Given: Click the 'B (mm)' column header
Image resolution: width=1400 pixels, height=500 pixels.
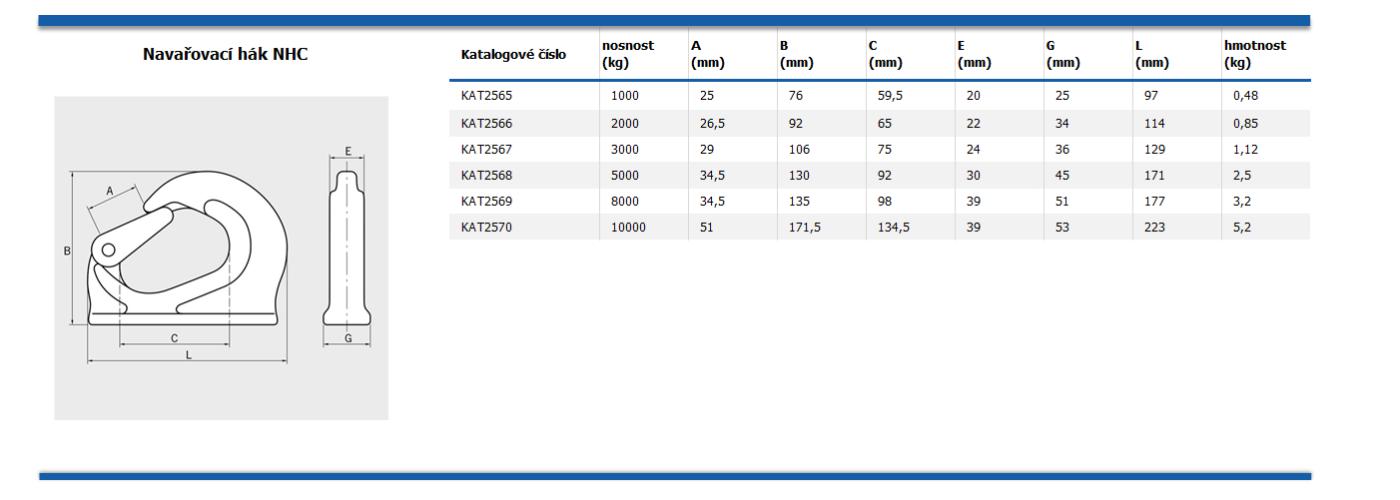Looking at the screenshot, I should tap(796, 54).
